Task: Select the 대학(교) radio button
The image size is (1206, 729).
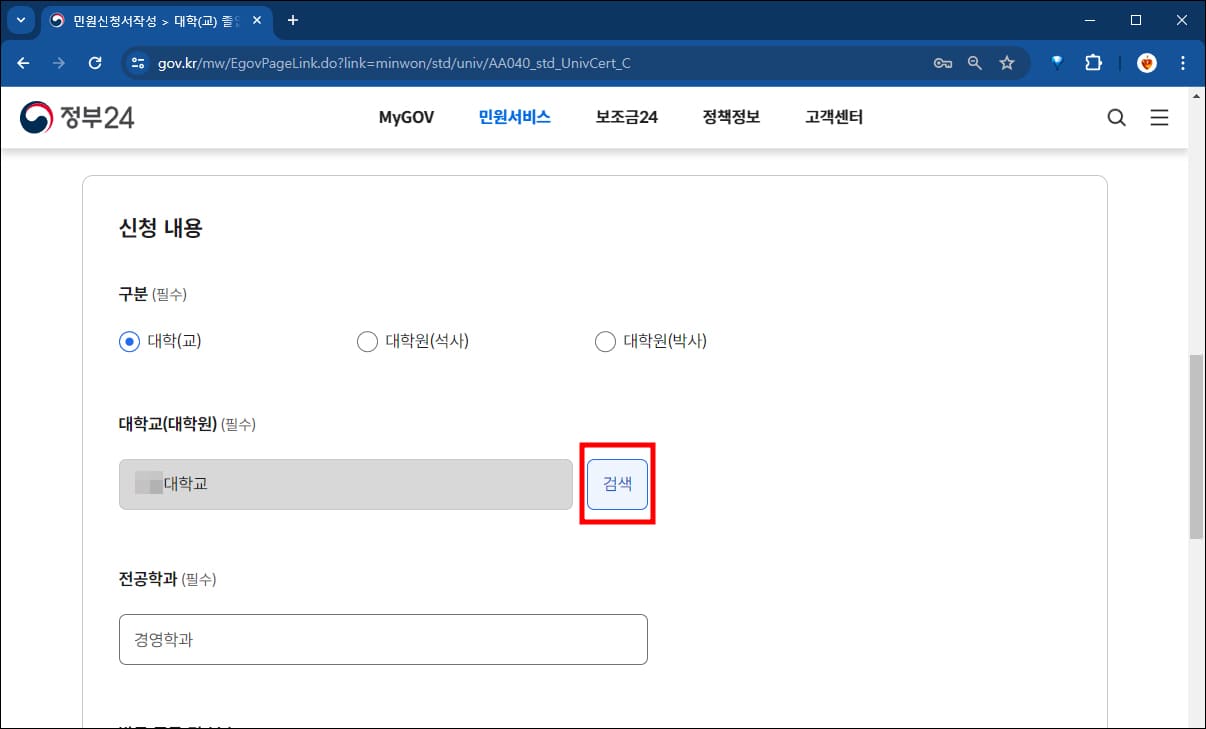Action: tap(128, 341)
